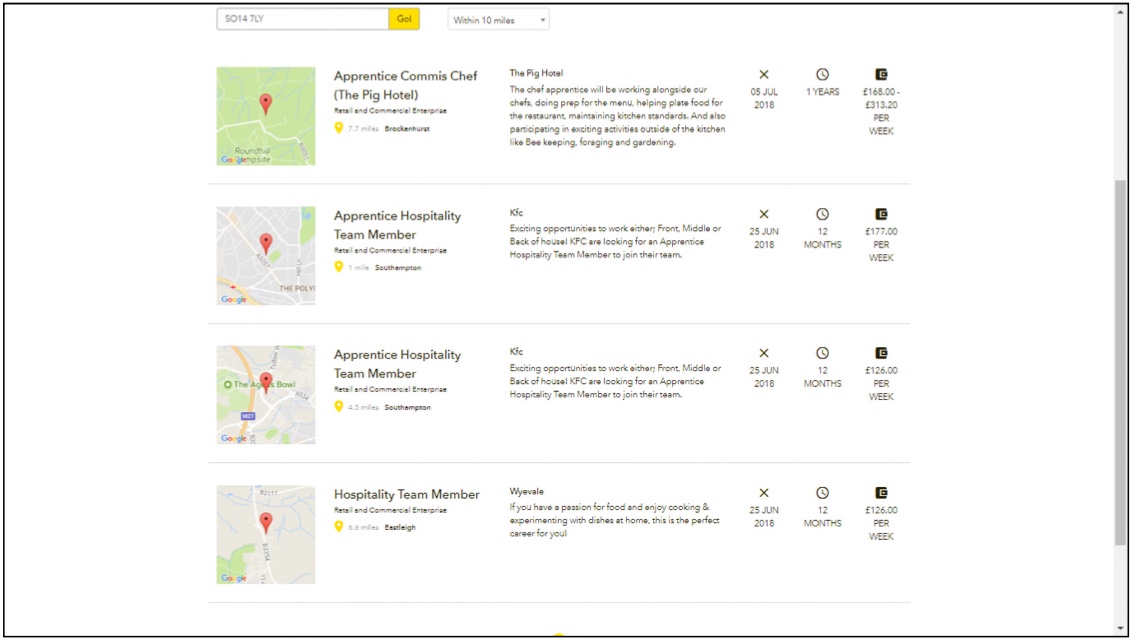
Task: Open Apprentice Commis Chef (The Pig Hotel) listing
Action: click(x=405, y=85)
